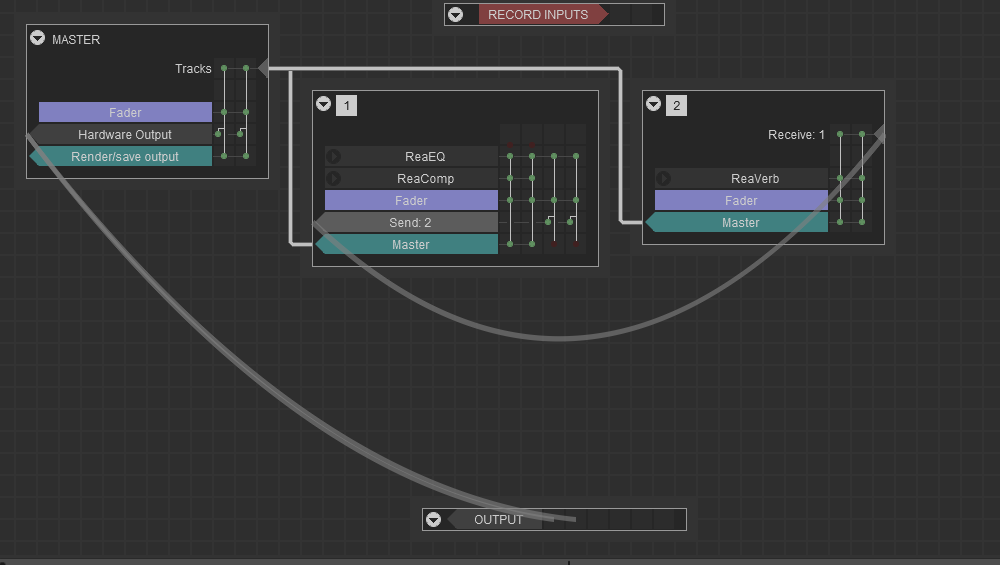Click Tracks input arrow connector on MASTER
This screenshot has height=565, width=1000.
click(x=263, y=68)
